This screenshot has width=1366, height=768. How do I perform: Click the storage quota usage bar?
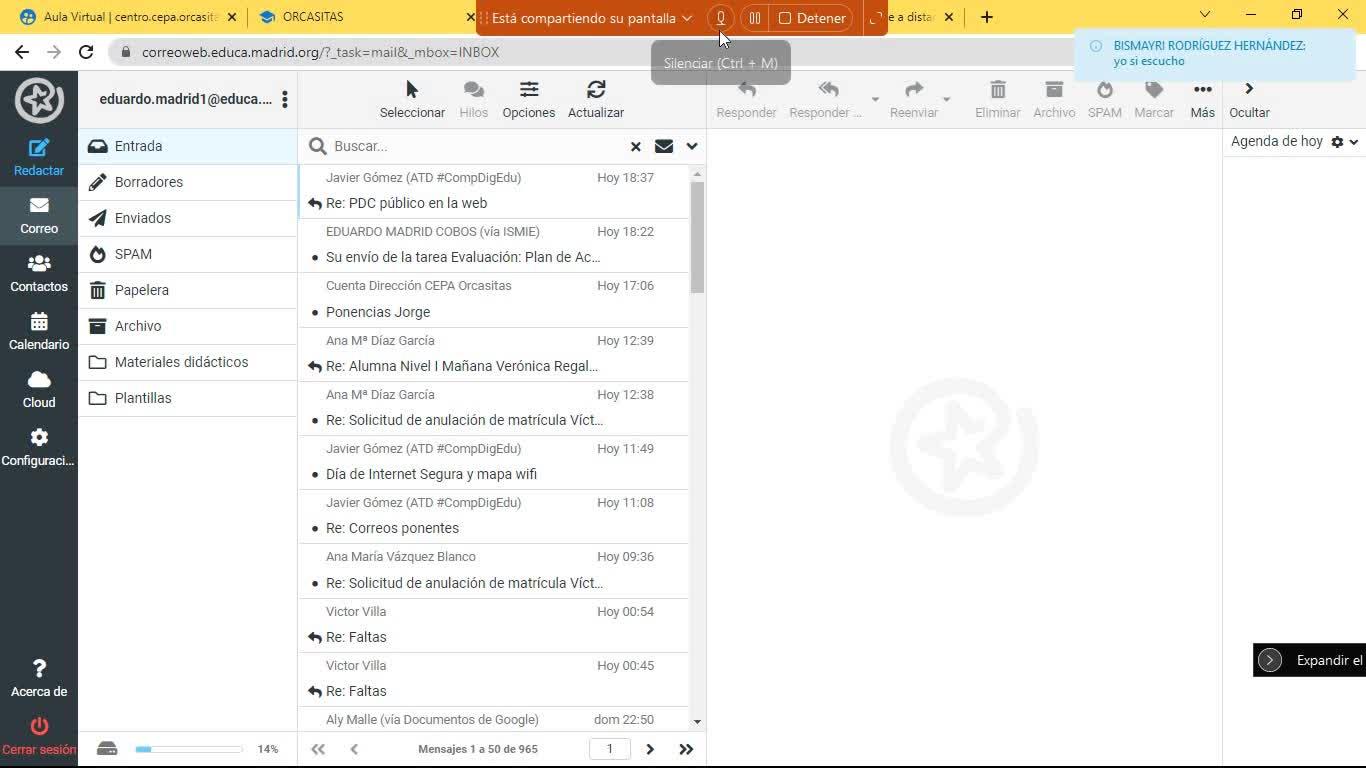[x=189, y=749]
